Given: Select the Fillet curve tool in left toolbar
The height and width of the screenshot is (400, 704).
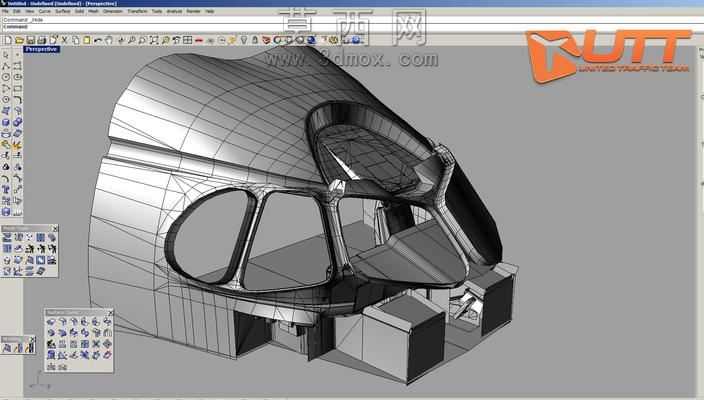Looking at the screenshot, I should pyautogui.click(x=18, y=99).
